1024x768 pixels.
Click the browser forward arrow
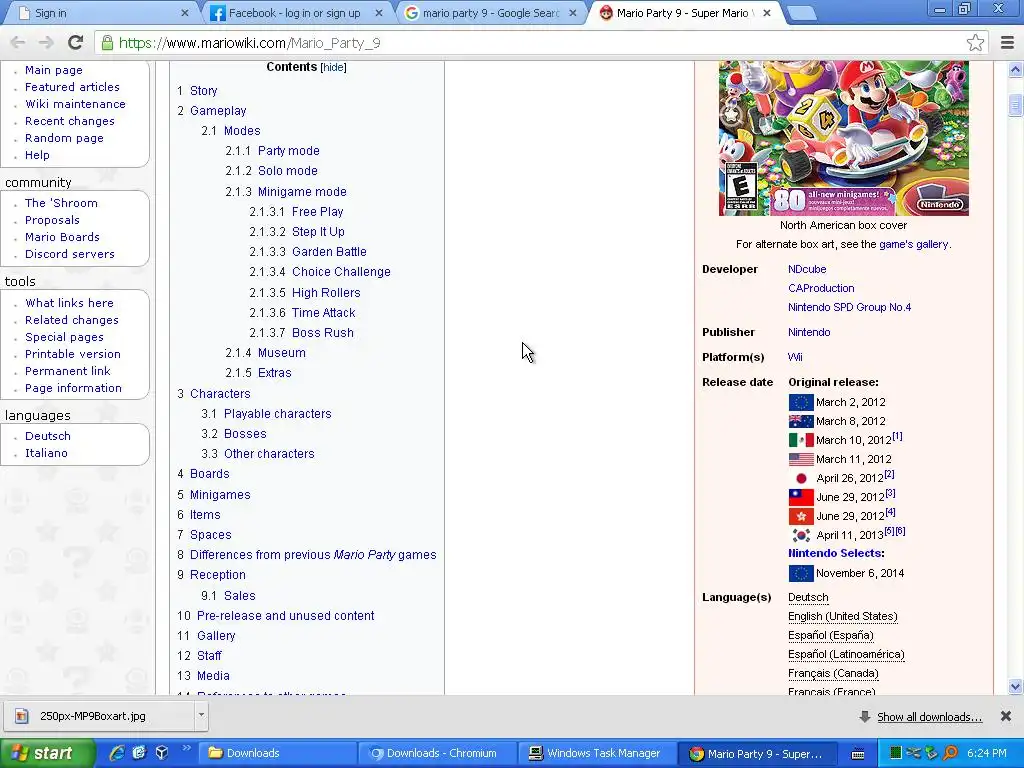tap(46, 42)
